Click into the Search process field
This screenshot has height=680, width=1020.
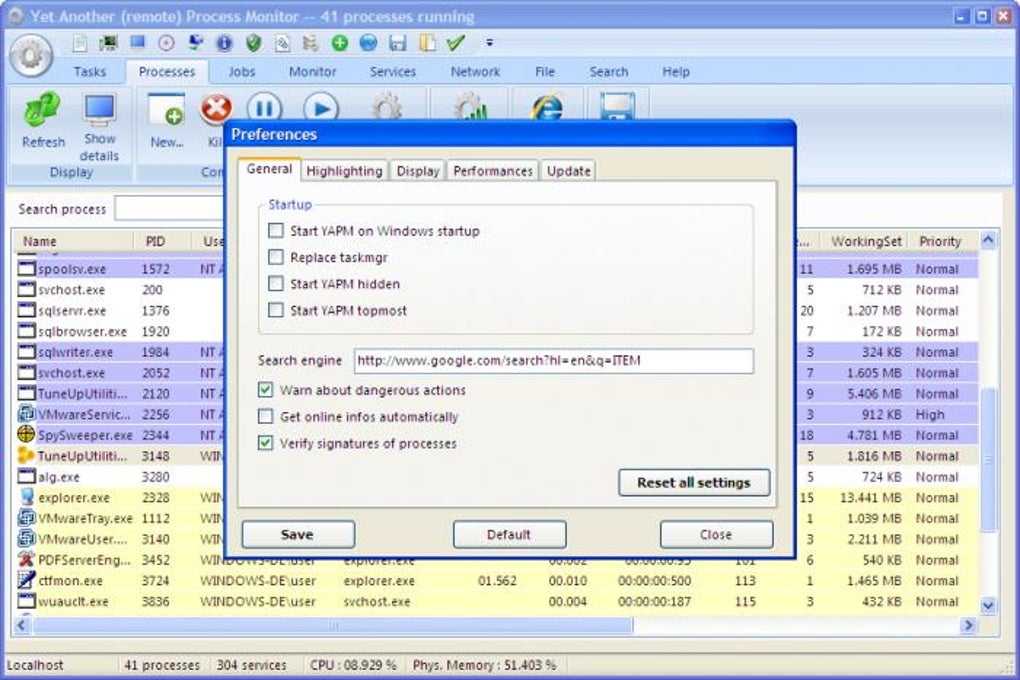170,209
